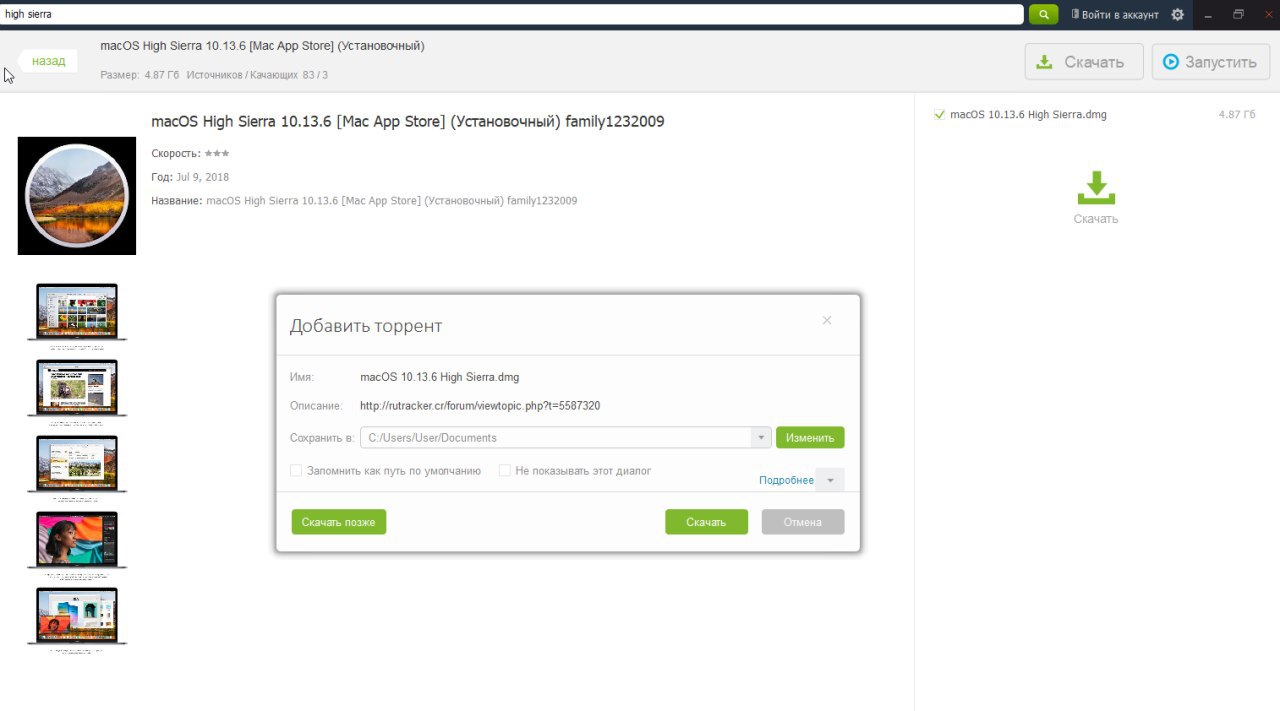Click the Отмена button

click(803, 522)
